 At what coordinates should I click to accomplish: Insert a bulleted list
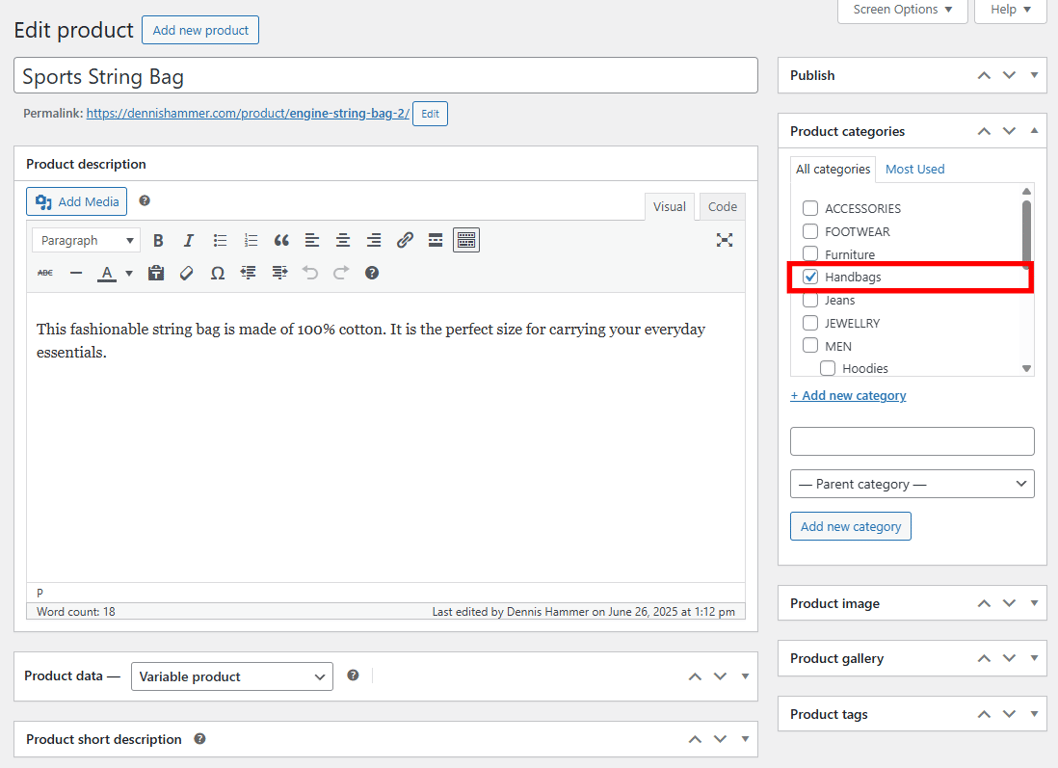pyautogui.click(x=219, y=239)
